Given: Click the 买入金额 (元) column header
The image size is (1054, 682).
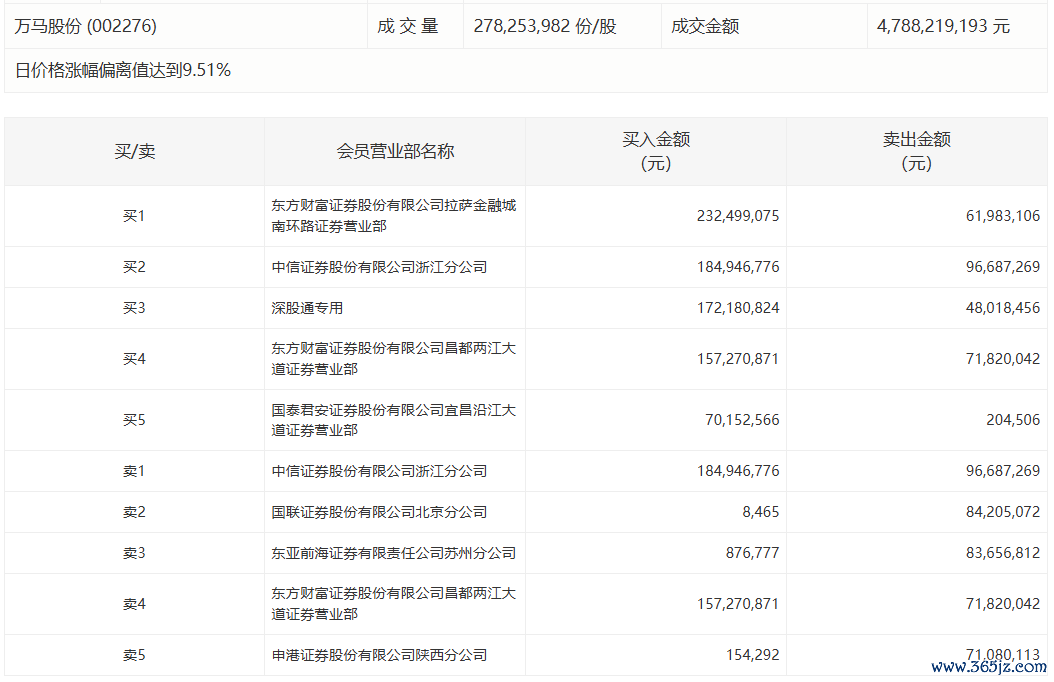Looking at the screenshot, I should point(656,151).
